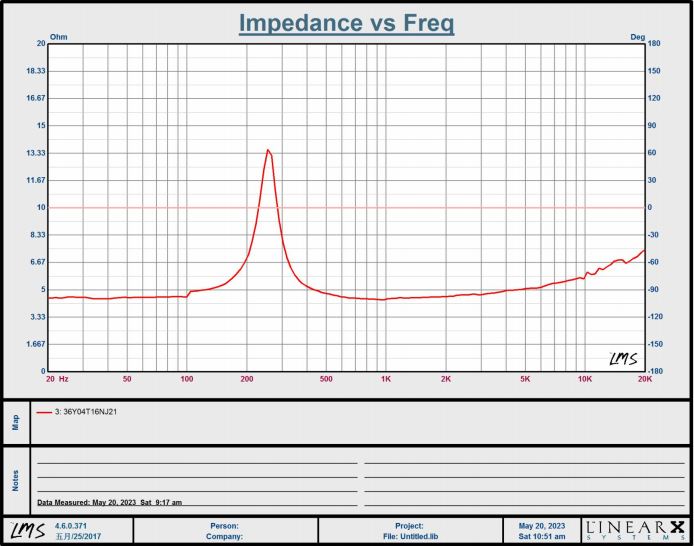Click the '20K' frequency axis label
The height and width of the screenshot is (546, 694).
pos(645,379)
